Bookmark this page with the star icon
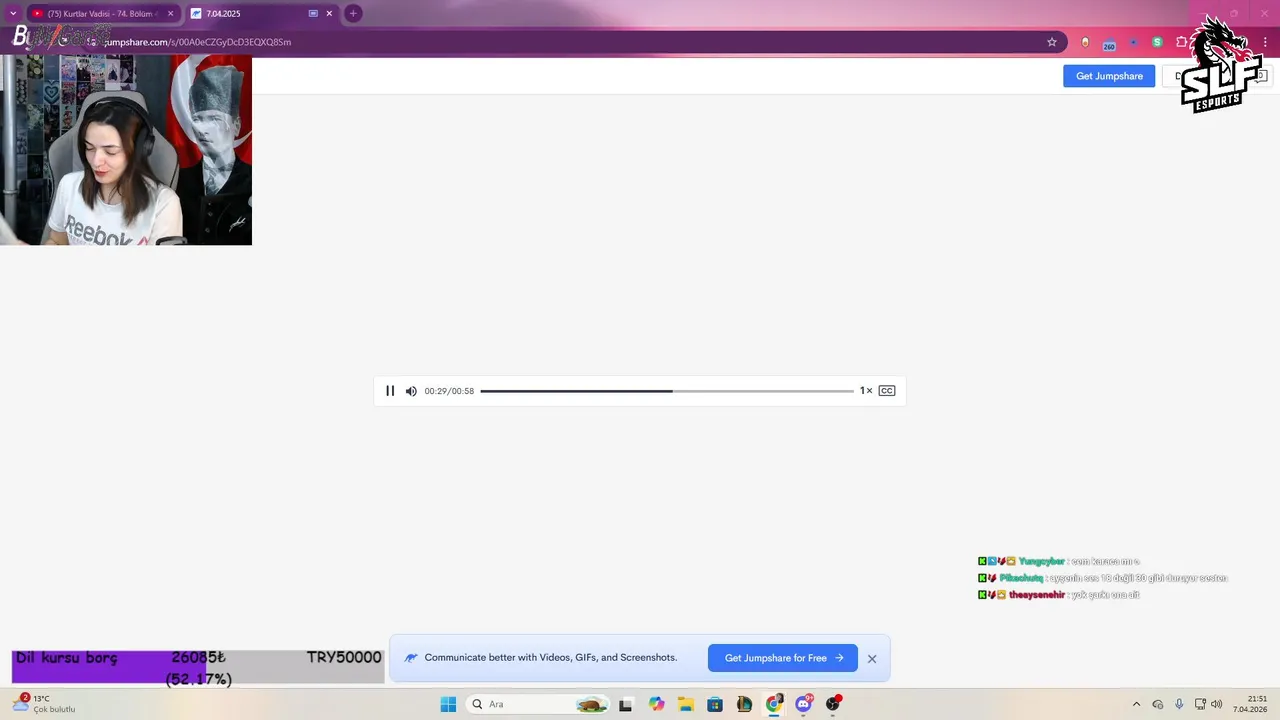 coord(1052,42)
